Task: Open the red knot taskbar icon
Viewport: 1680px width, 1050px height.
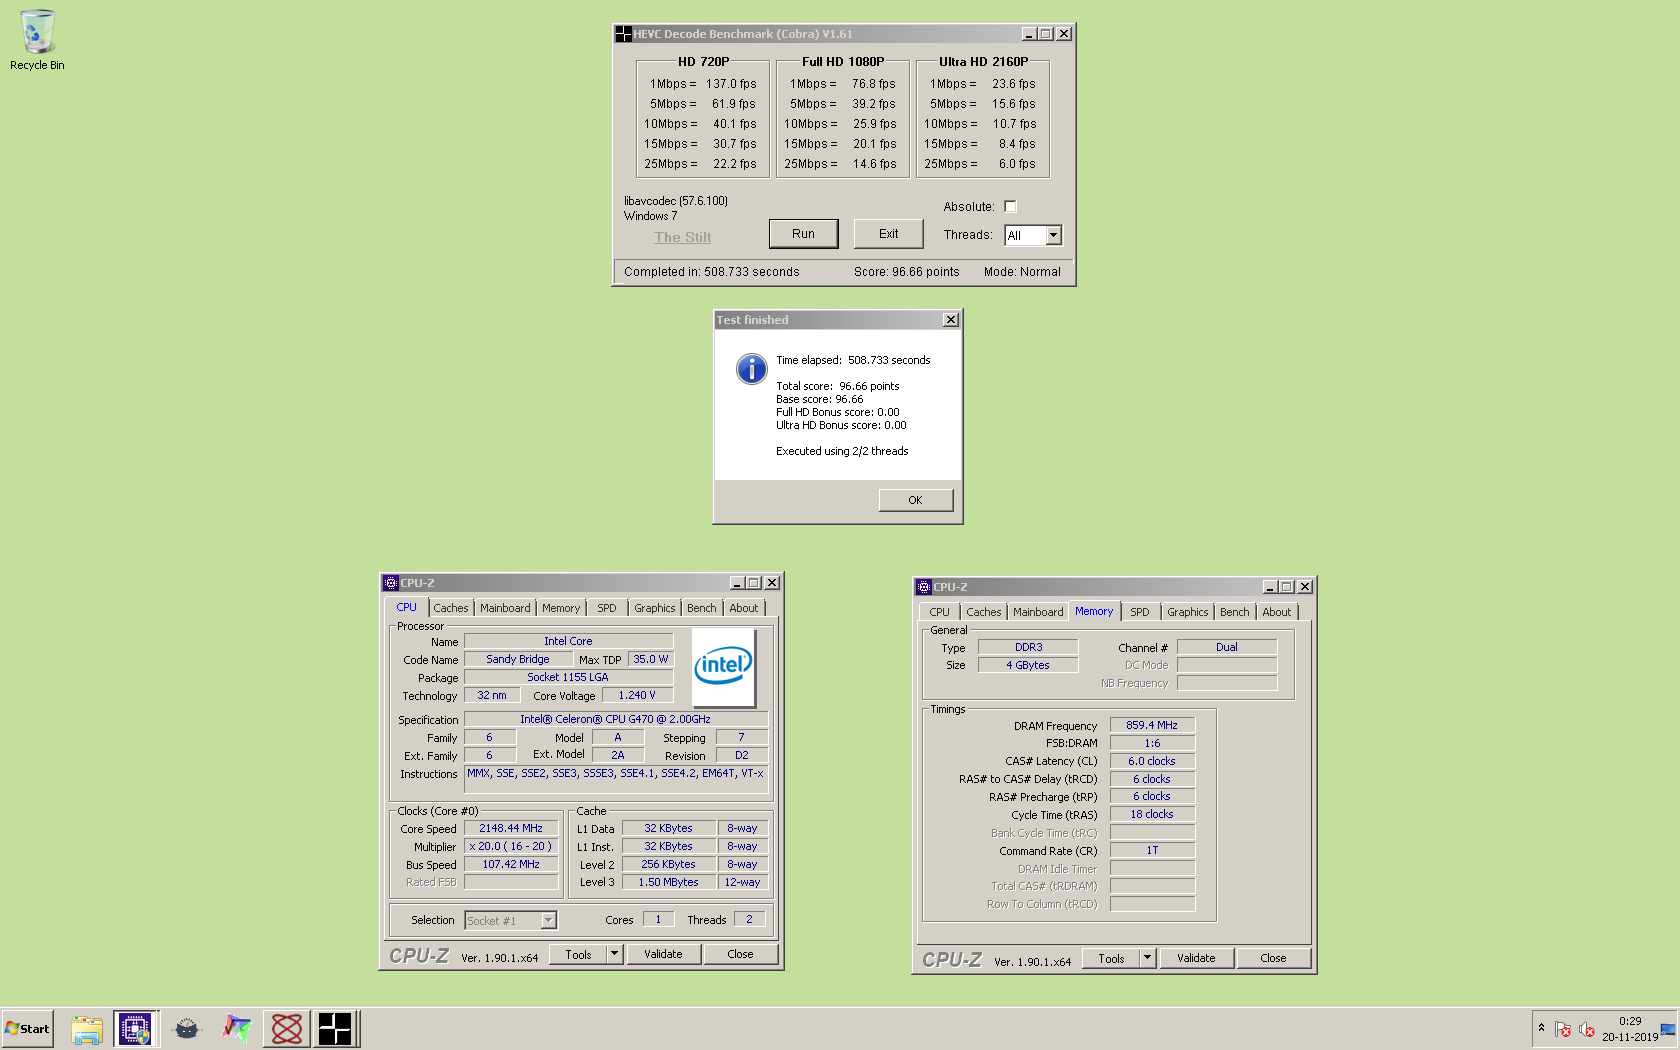Action: 286,1029
